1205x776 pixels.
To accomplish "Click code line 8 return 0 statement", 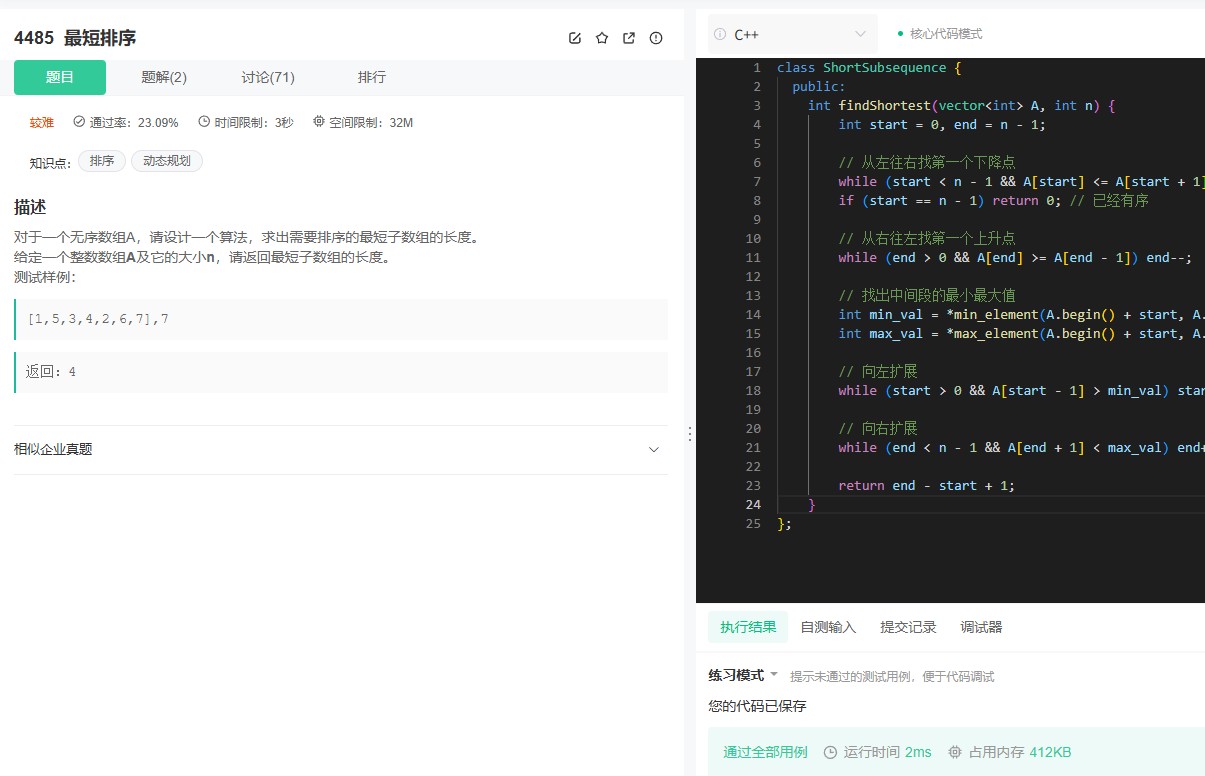I will (x=993, y=200).
